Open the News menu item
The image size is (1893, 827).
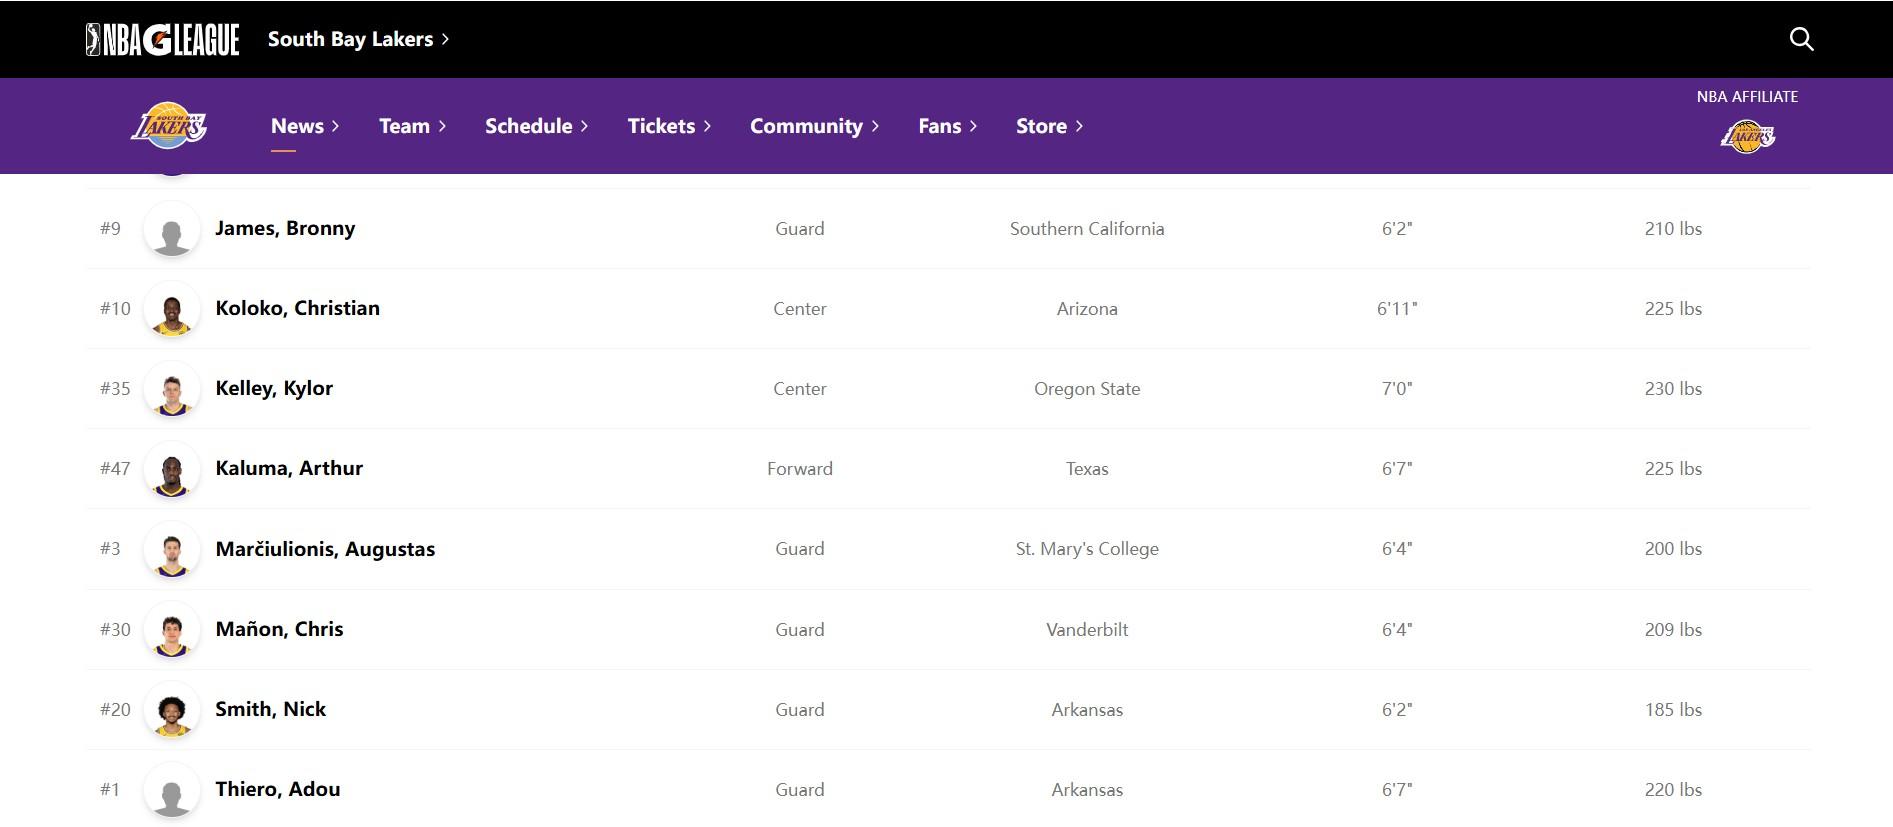point(305,126)
